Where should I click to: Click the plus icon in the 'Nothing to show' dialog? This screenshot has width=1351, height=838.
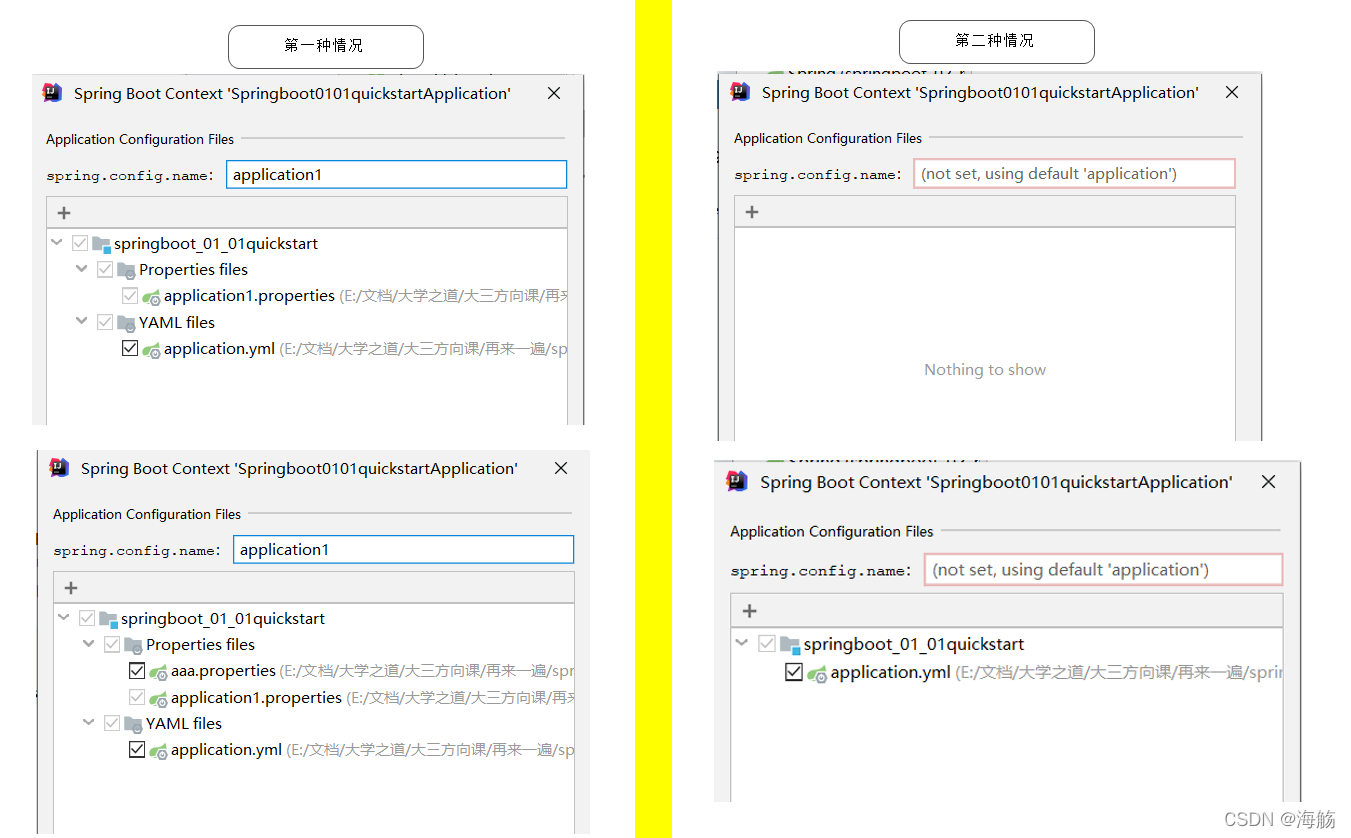pyautogui.click(x=752, y=211)
